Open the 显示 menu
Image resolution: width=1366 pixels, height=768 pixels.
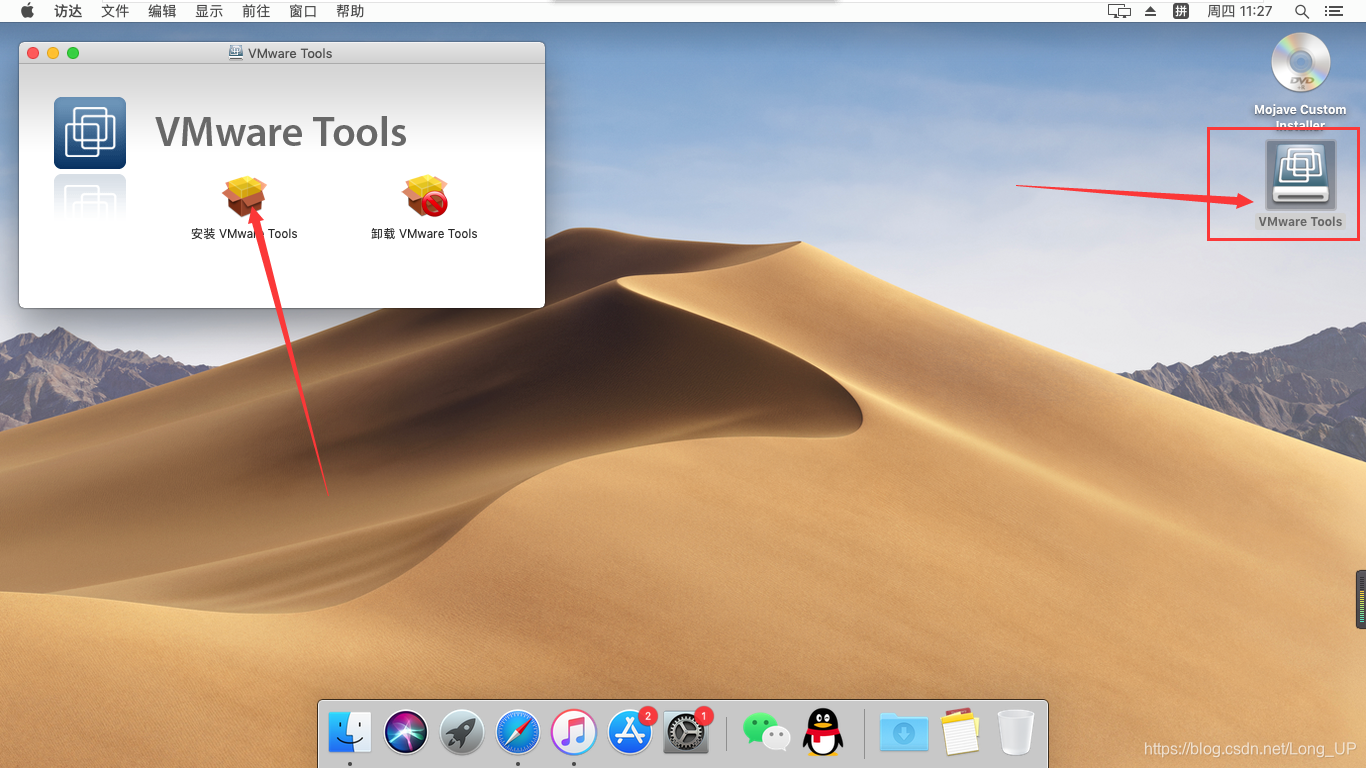[x=209, y=11]
